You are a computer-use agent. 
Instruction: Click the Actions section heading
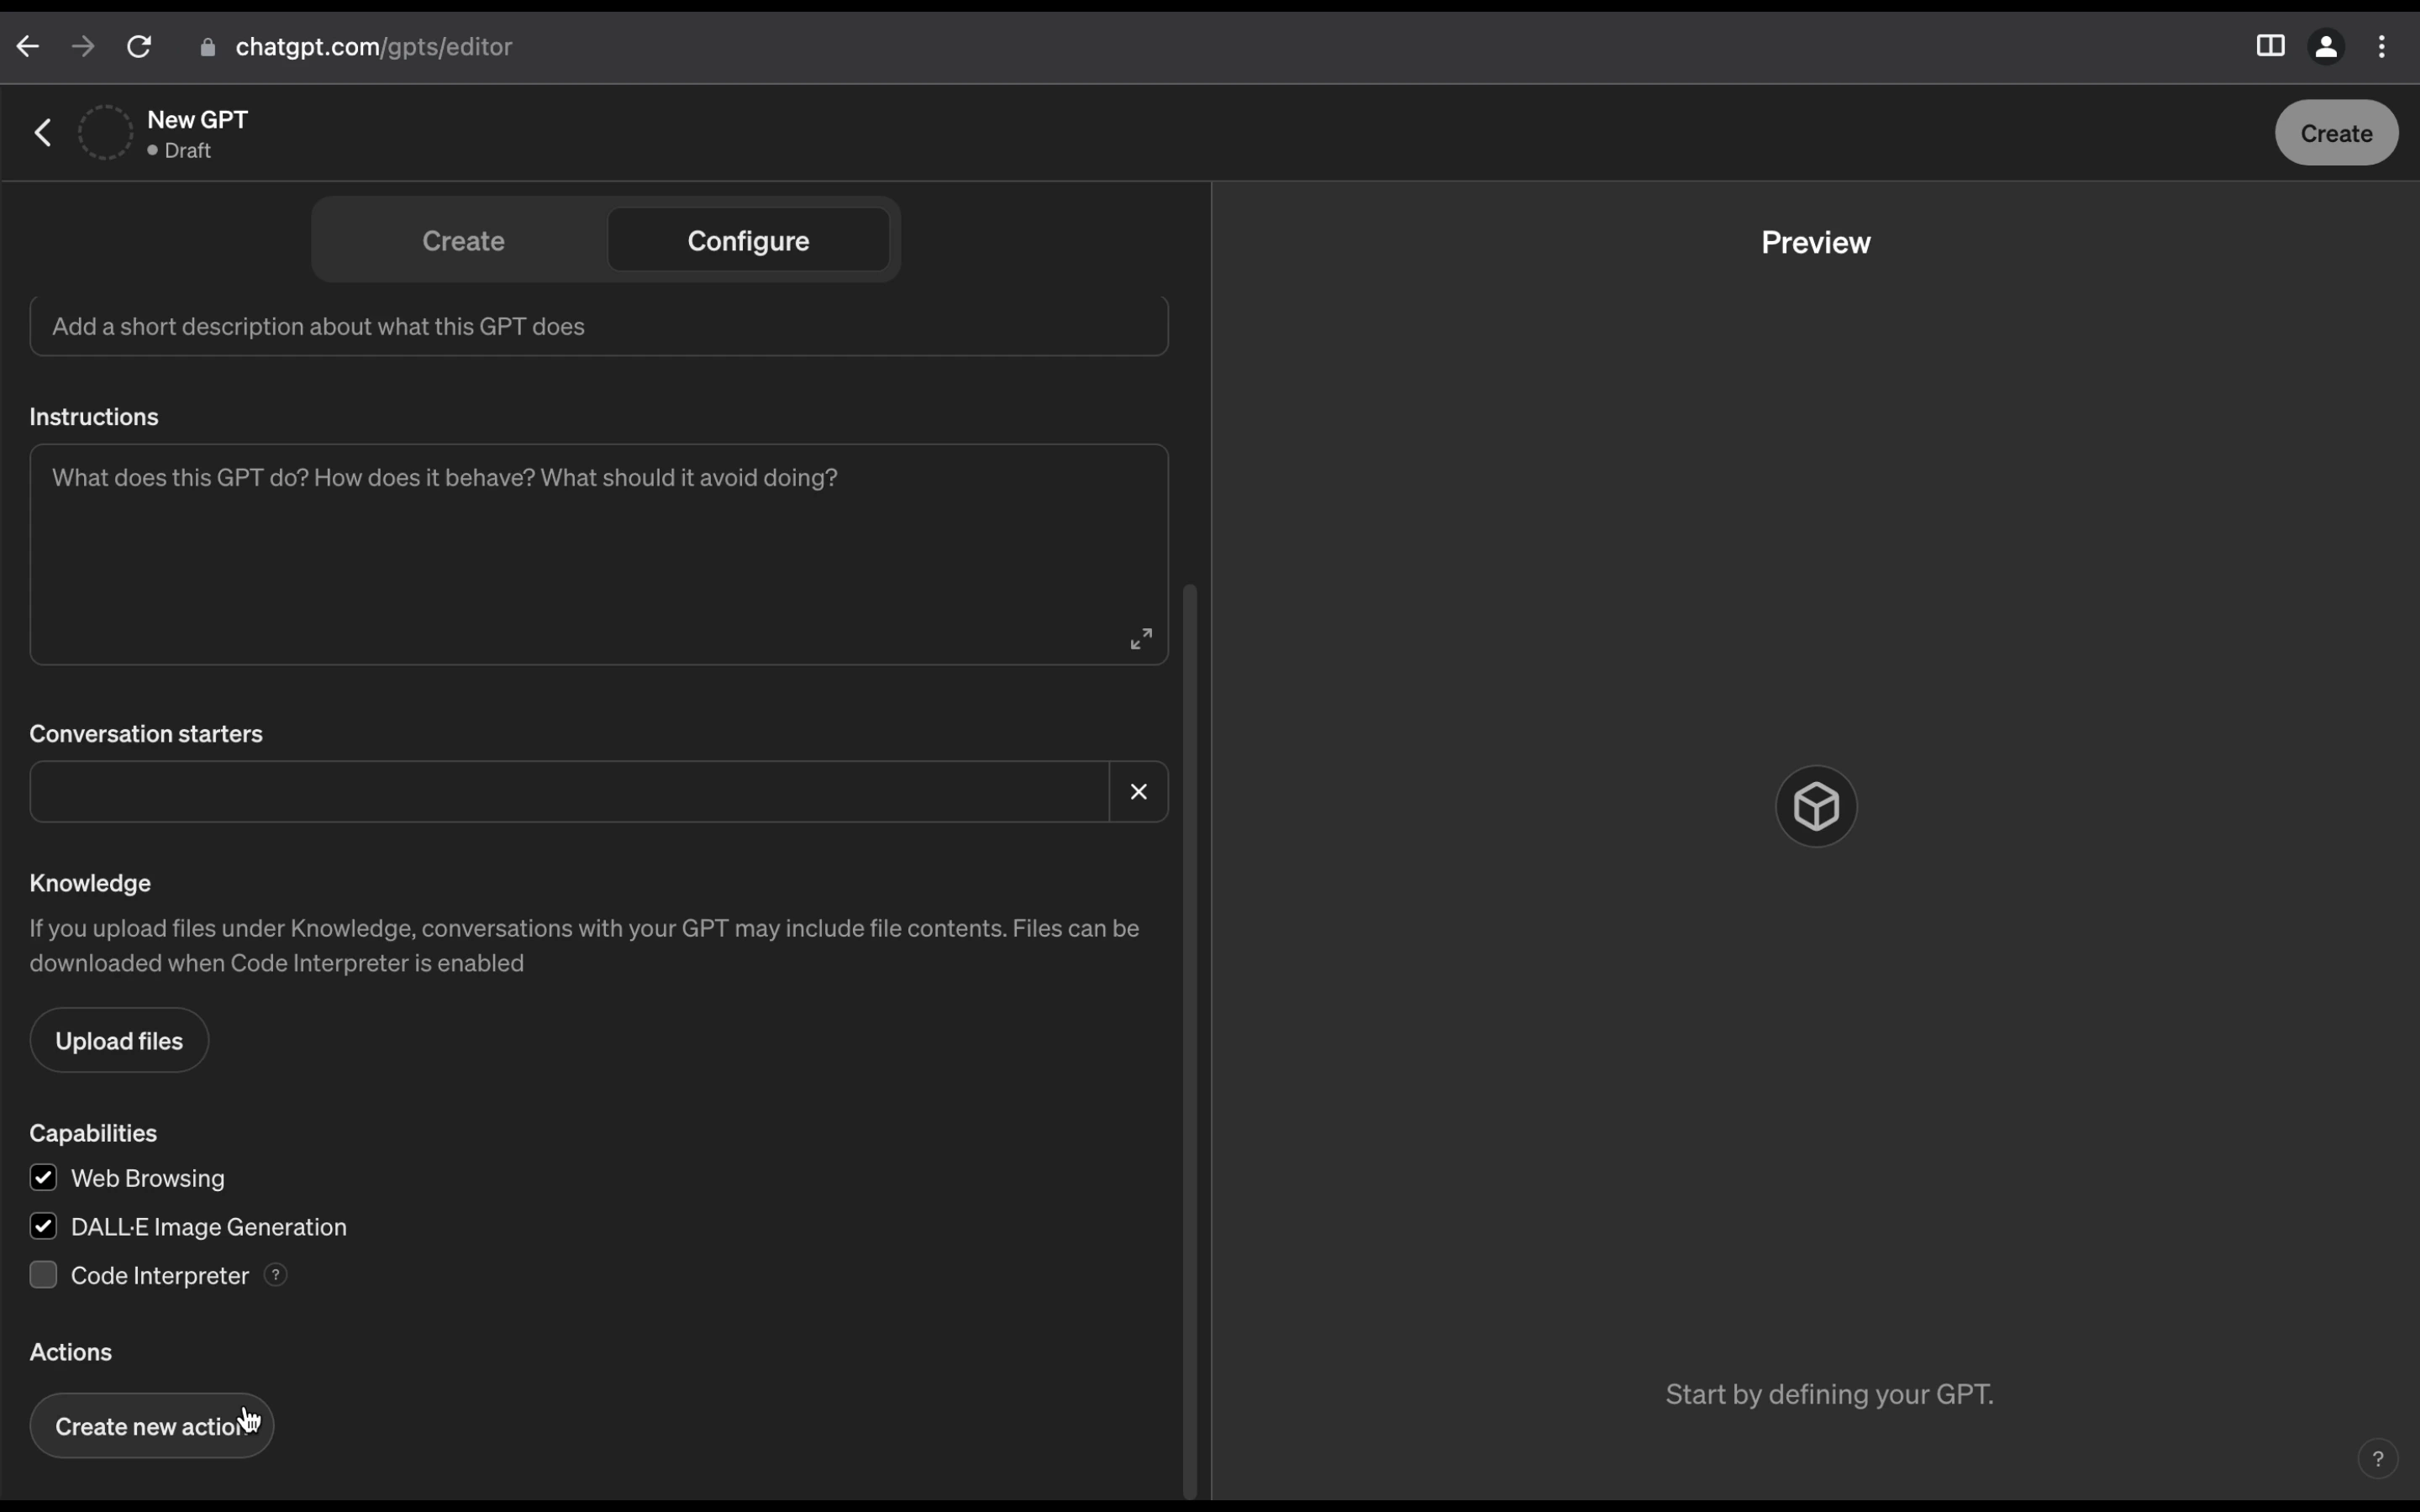71,1352
